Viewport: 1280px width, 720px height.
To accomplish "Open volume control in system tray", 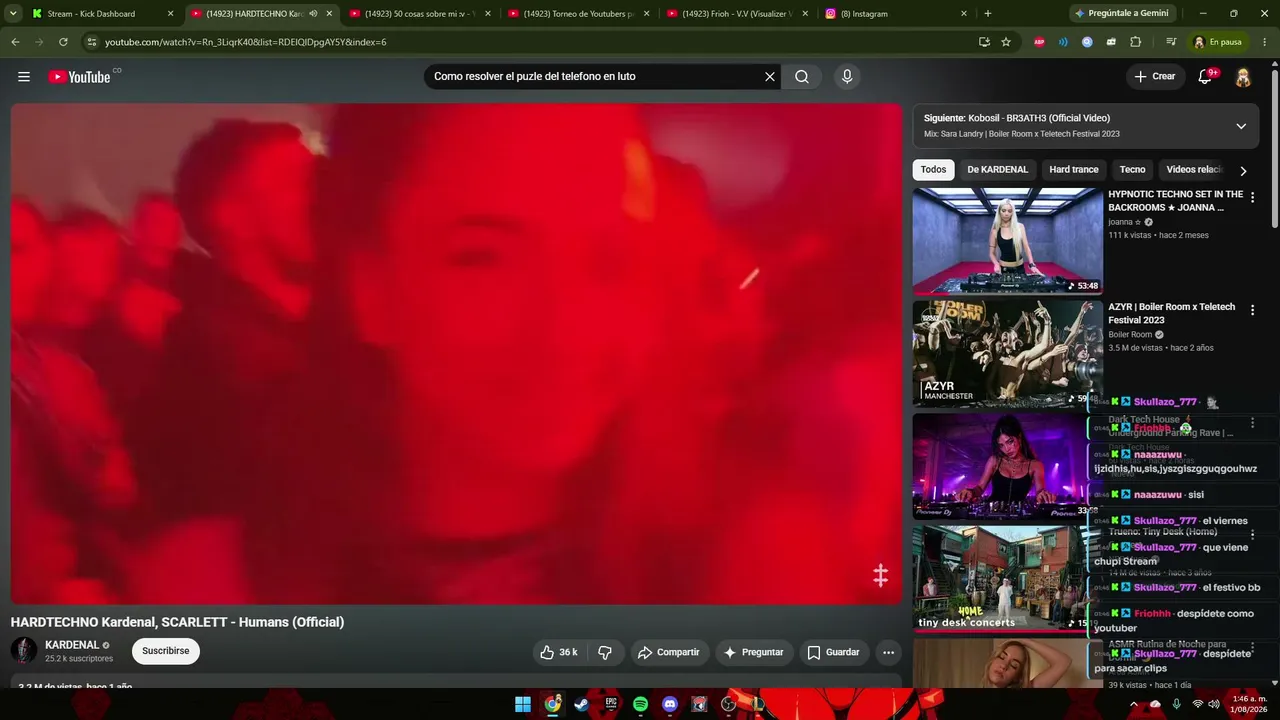I will coord(1214,704).
